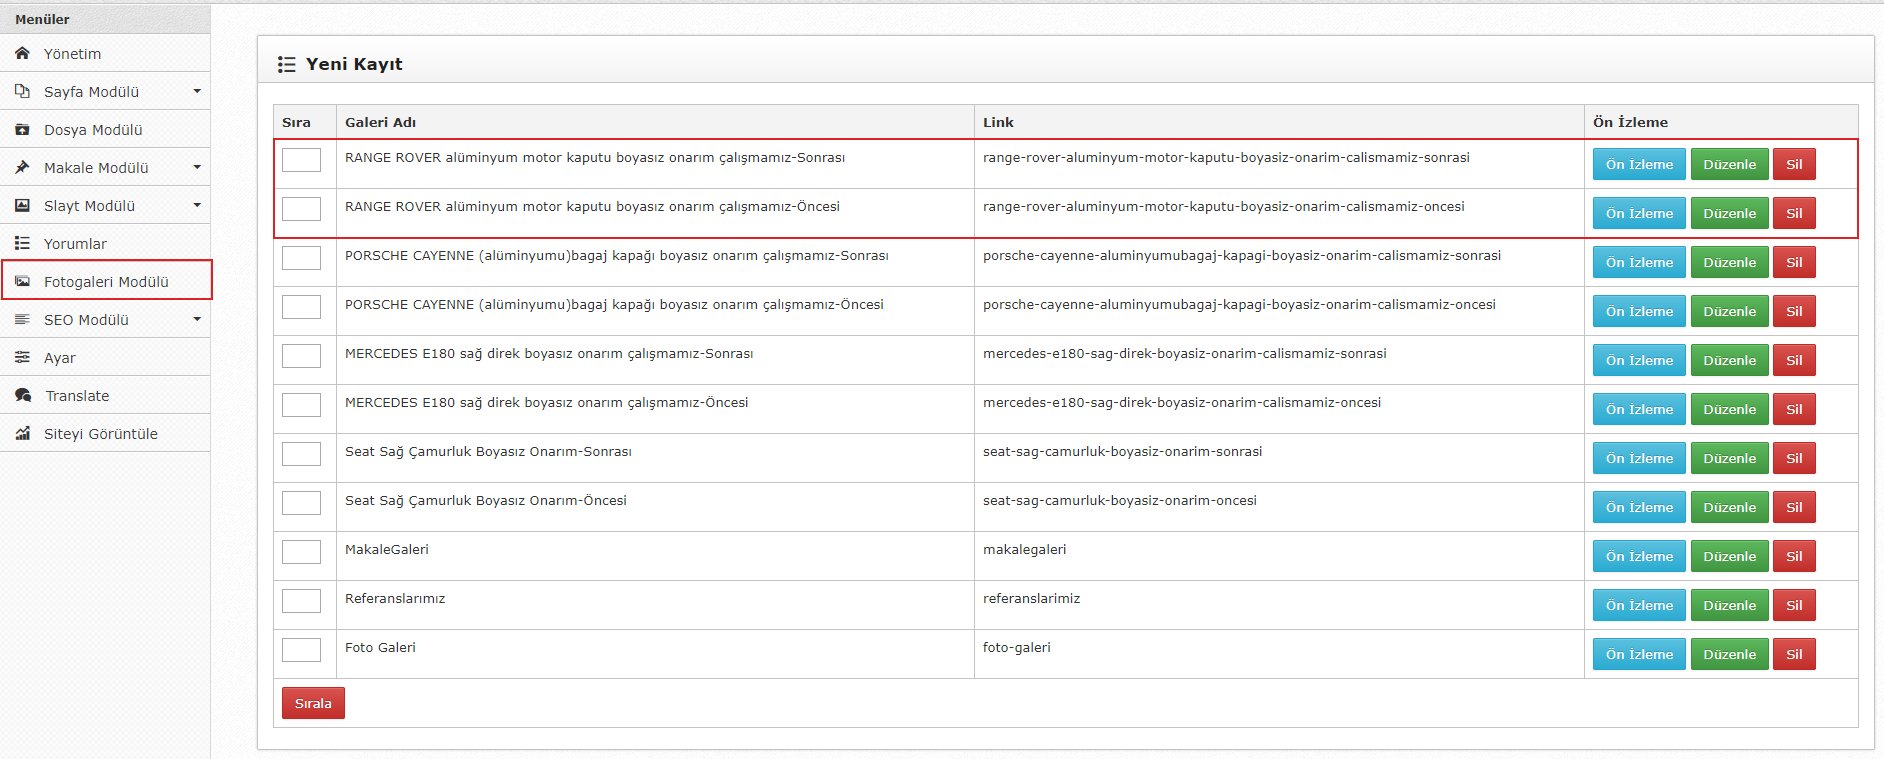Click the image icon beside Slayt Modülü
Screen dimensions: 1884x759
[x=22, y=205]
